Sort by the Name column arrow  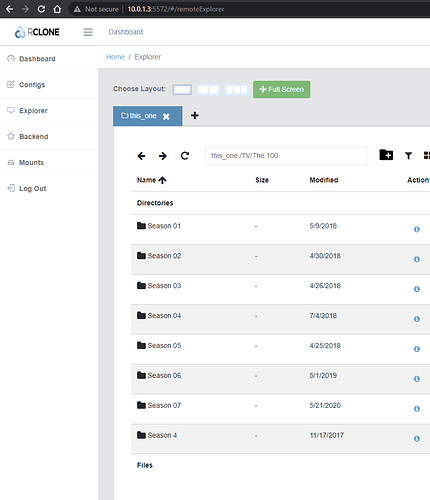[x=162, y=180]
